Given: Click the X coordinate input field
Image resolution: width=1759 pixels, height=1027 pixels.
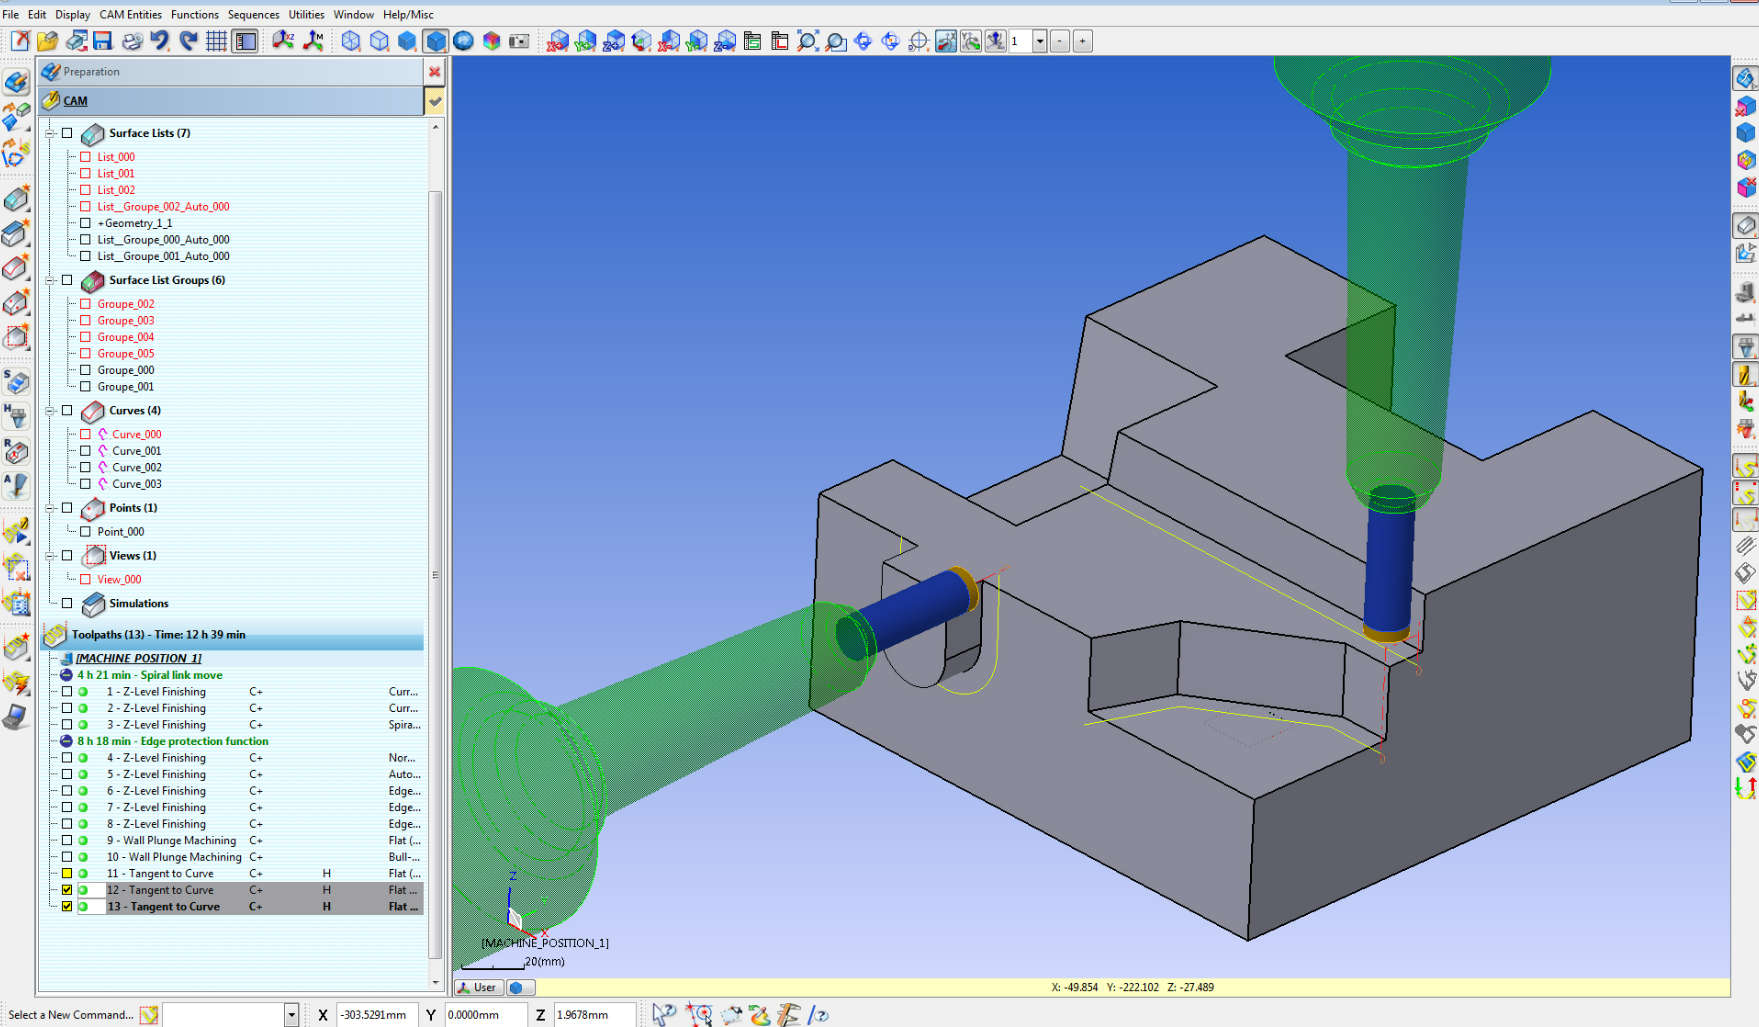Looking at the screenshot, I should (375, 1015).
